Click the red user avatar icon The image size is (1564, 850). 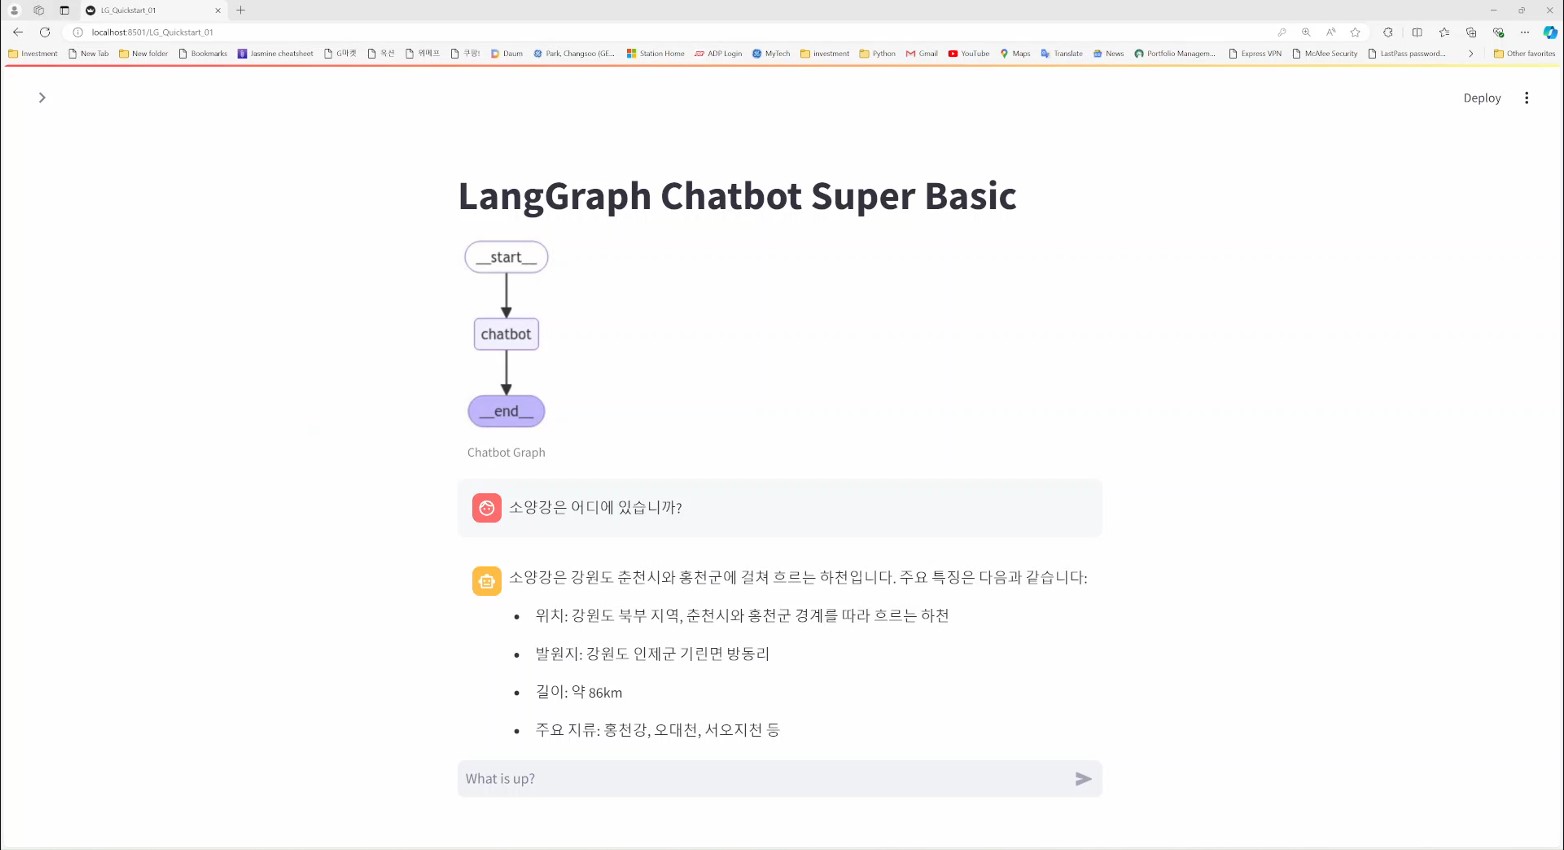[487, 508]
